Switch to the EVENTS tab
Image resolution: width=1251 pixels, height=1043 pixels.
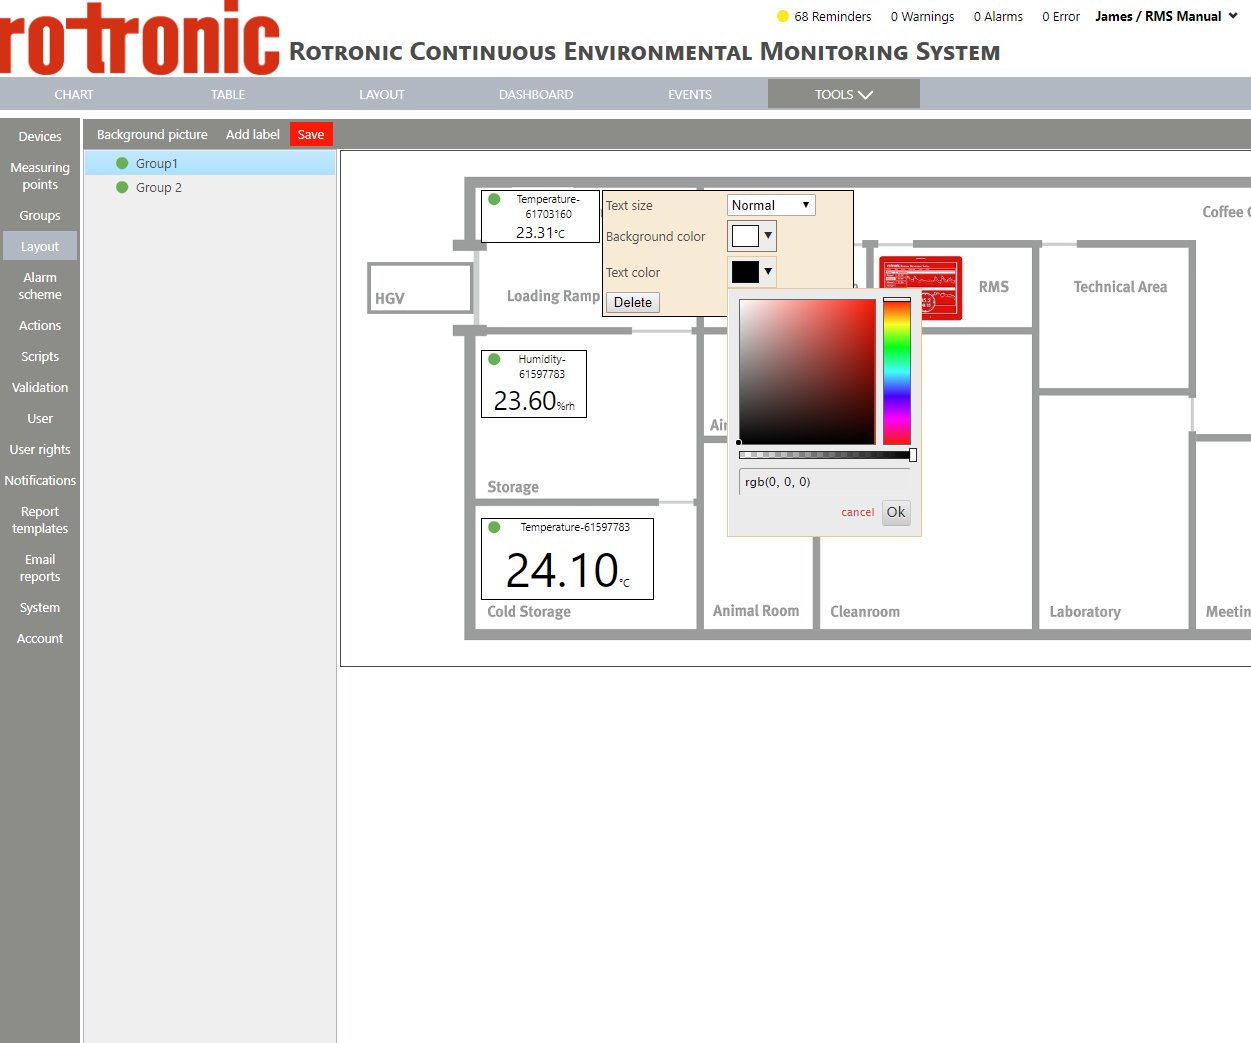pyautogui.click(x=690, y=94)
